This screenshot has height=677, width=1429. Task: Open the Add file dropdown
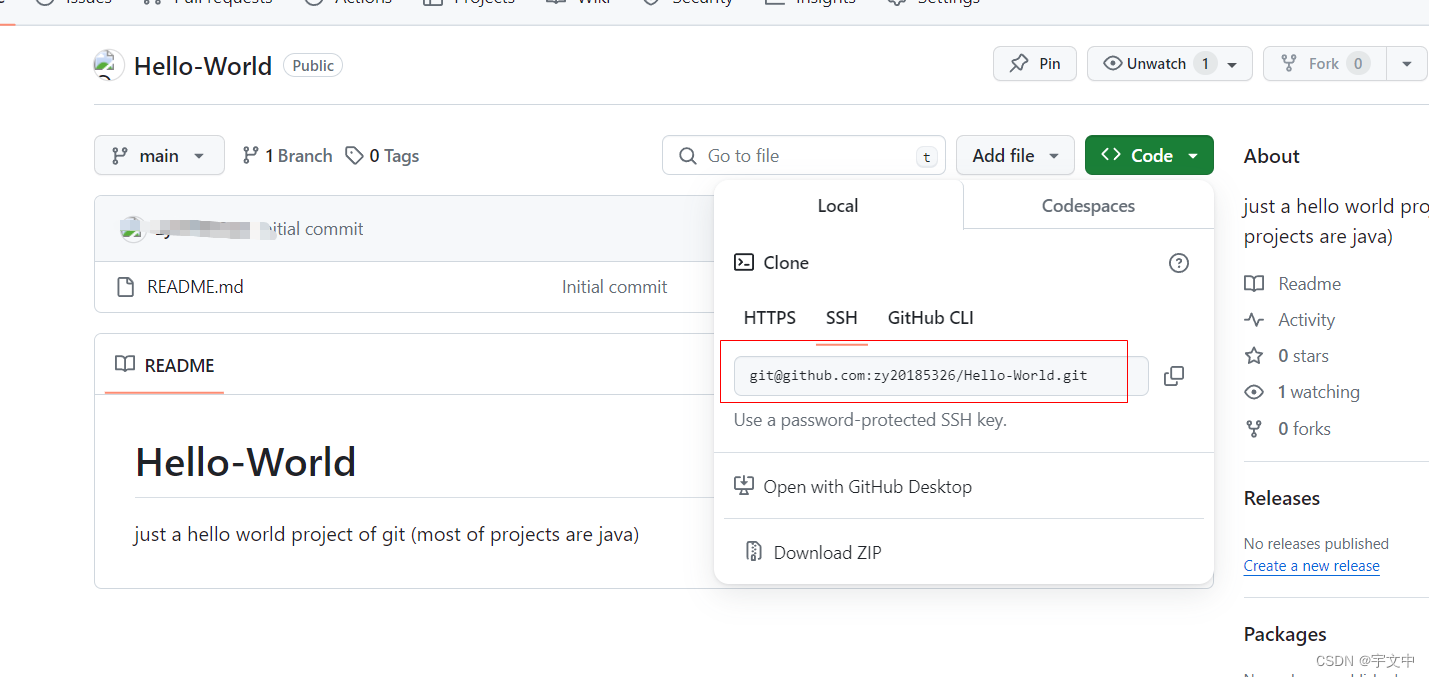point(1015,155)
